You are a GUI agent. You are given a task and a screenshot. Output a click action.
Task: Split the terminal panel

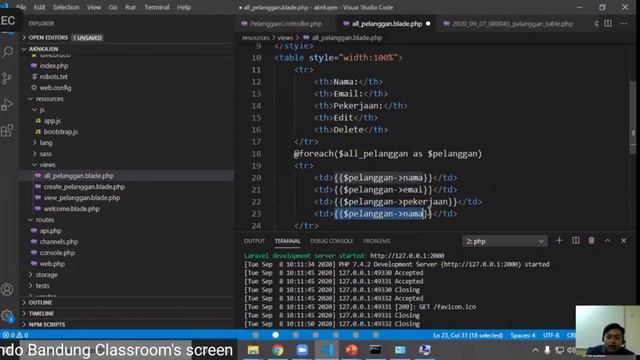click(576, 241)
